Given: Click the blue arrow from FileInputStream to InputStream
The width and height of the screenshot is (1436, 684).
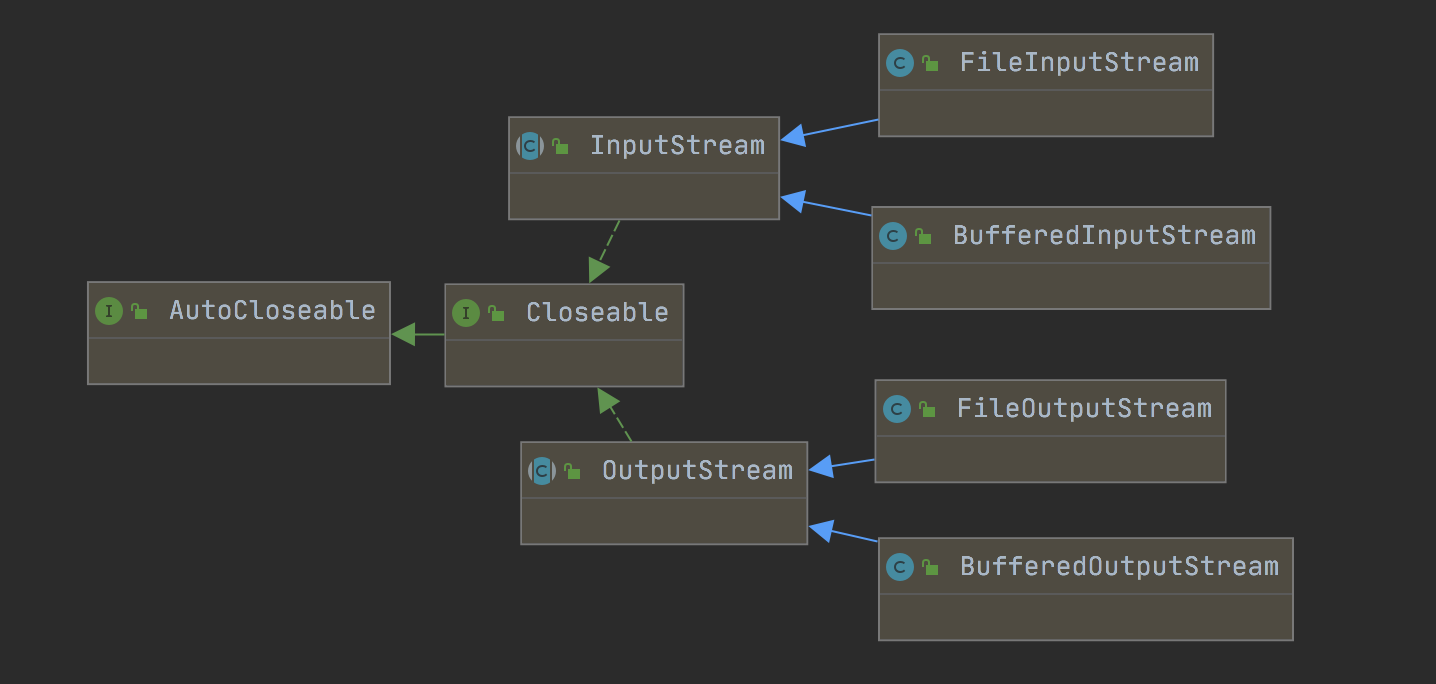Looking at the screenshot, I should [x=830, y=129].
